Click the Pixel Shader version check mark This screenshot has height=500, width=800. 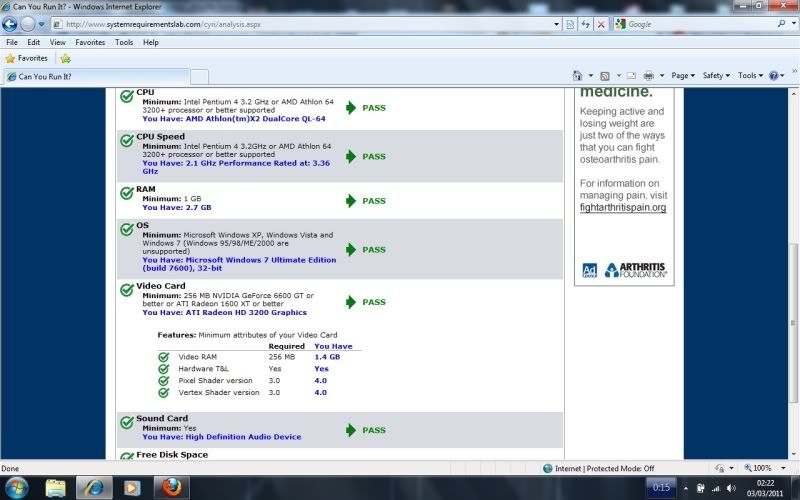(x=163, y=381)
